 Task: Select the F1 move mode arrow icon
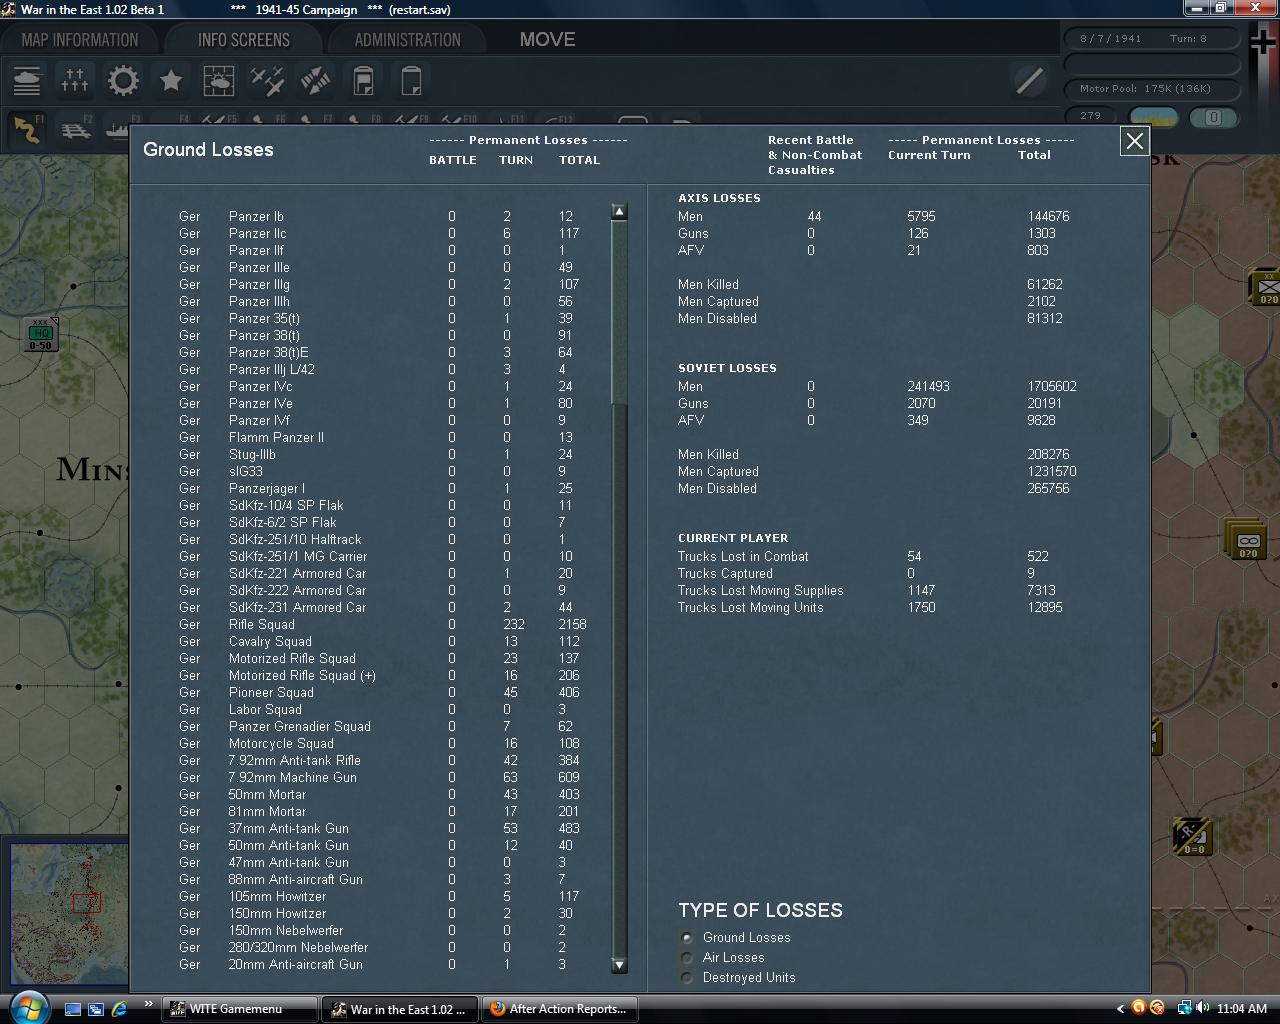tap(28, 130)
